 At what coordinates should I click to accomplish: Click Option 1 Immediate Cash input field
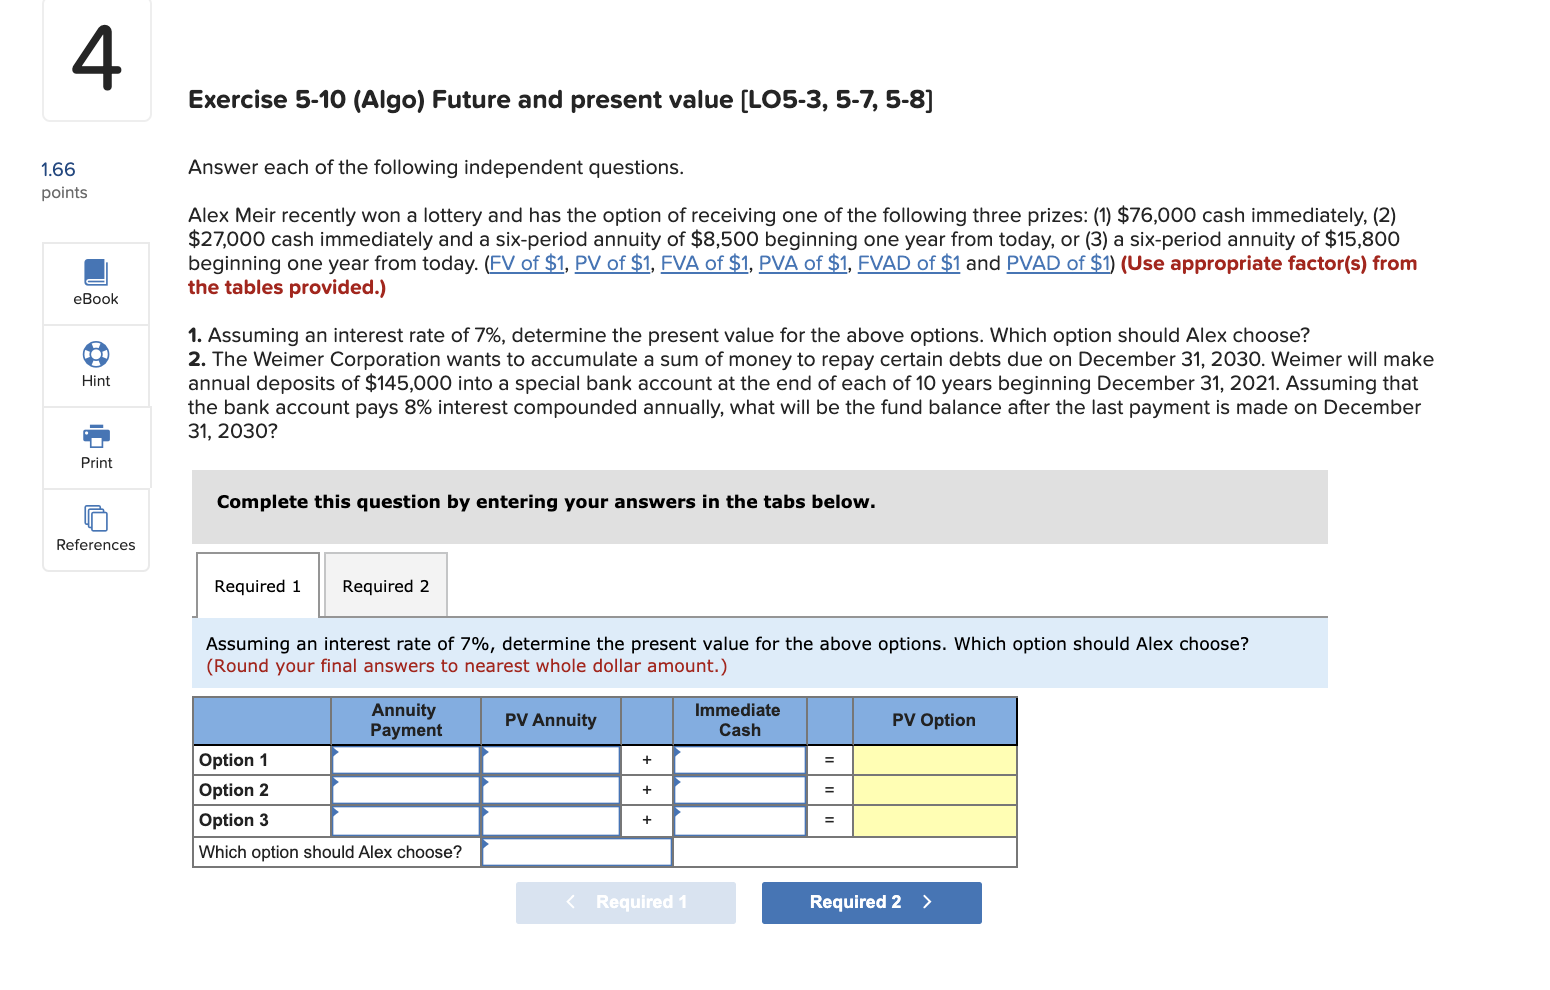coord(739,759)
